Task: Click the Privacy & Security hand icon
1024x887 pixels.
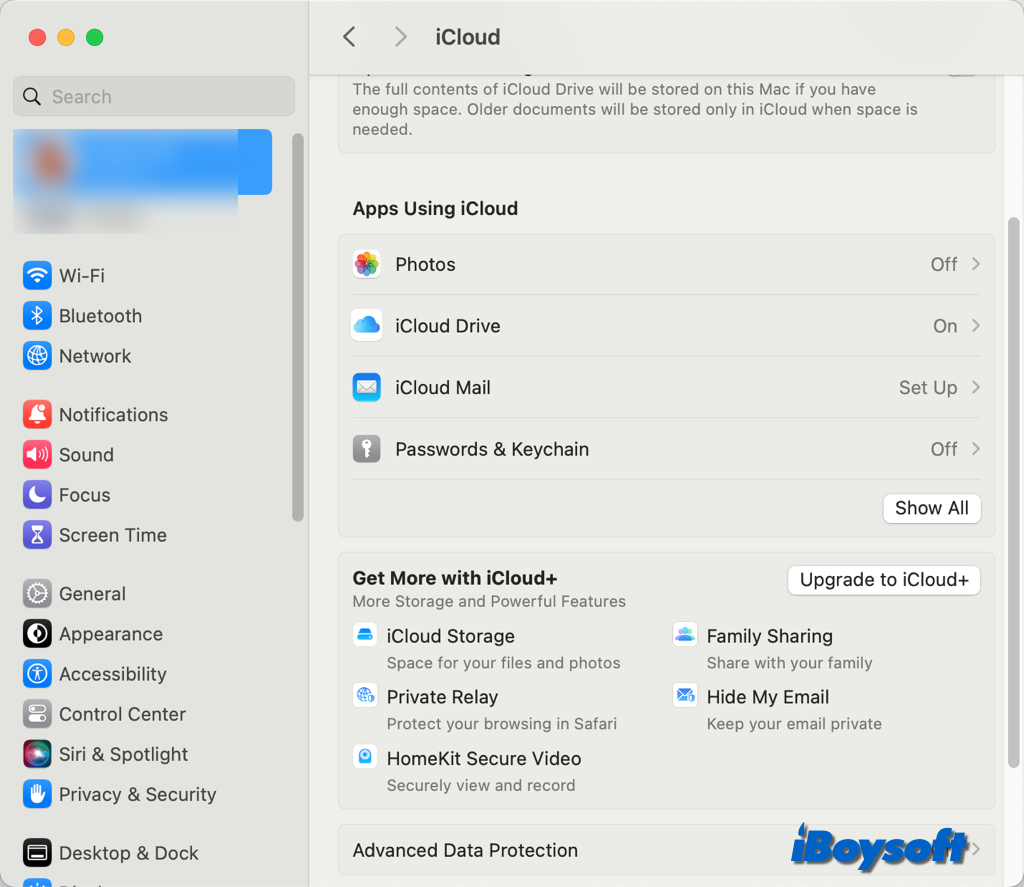Action: (37, 794)
